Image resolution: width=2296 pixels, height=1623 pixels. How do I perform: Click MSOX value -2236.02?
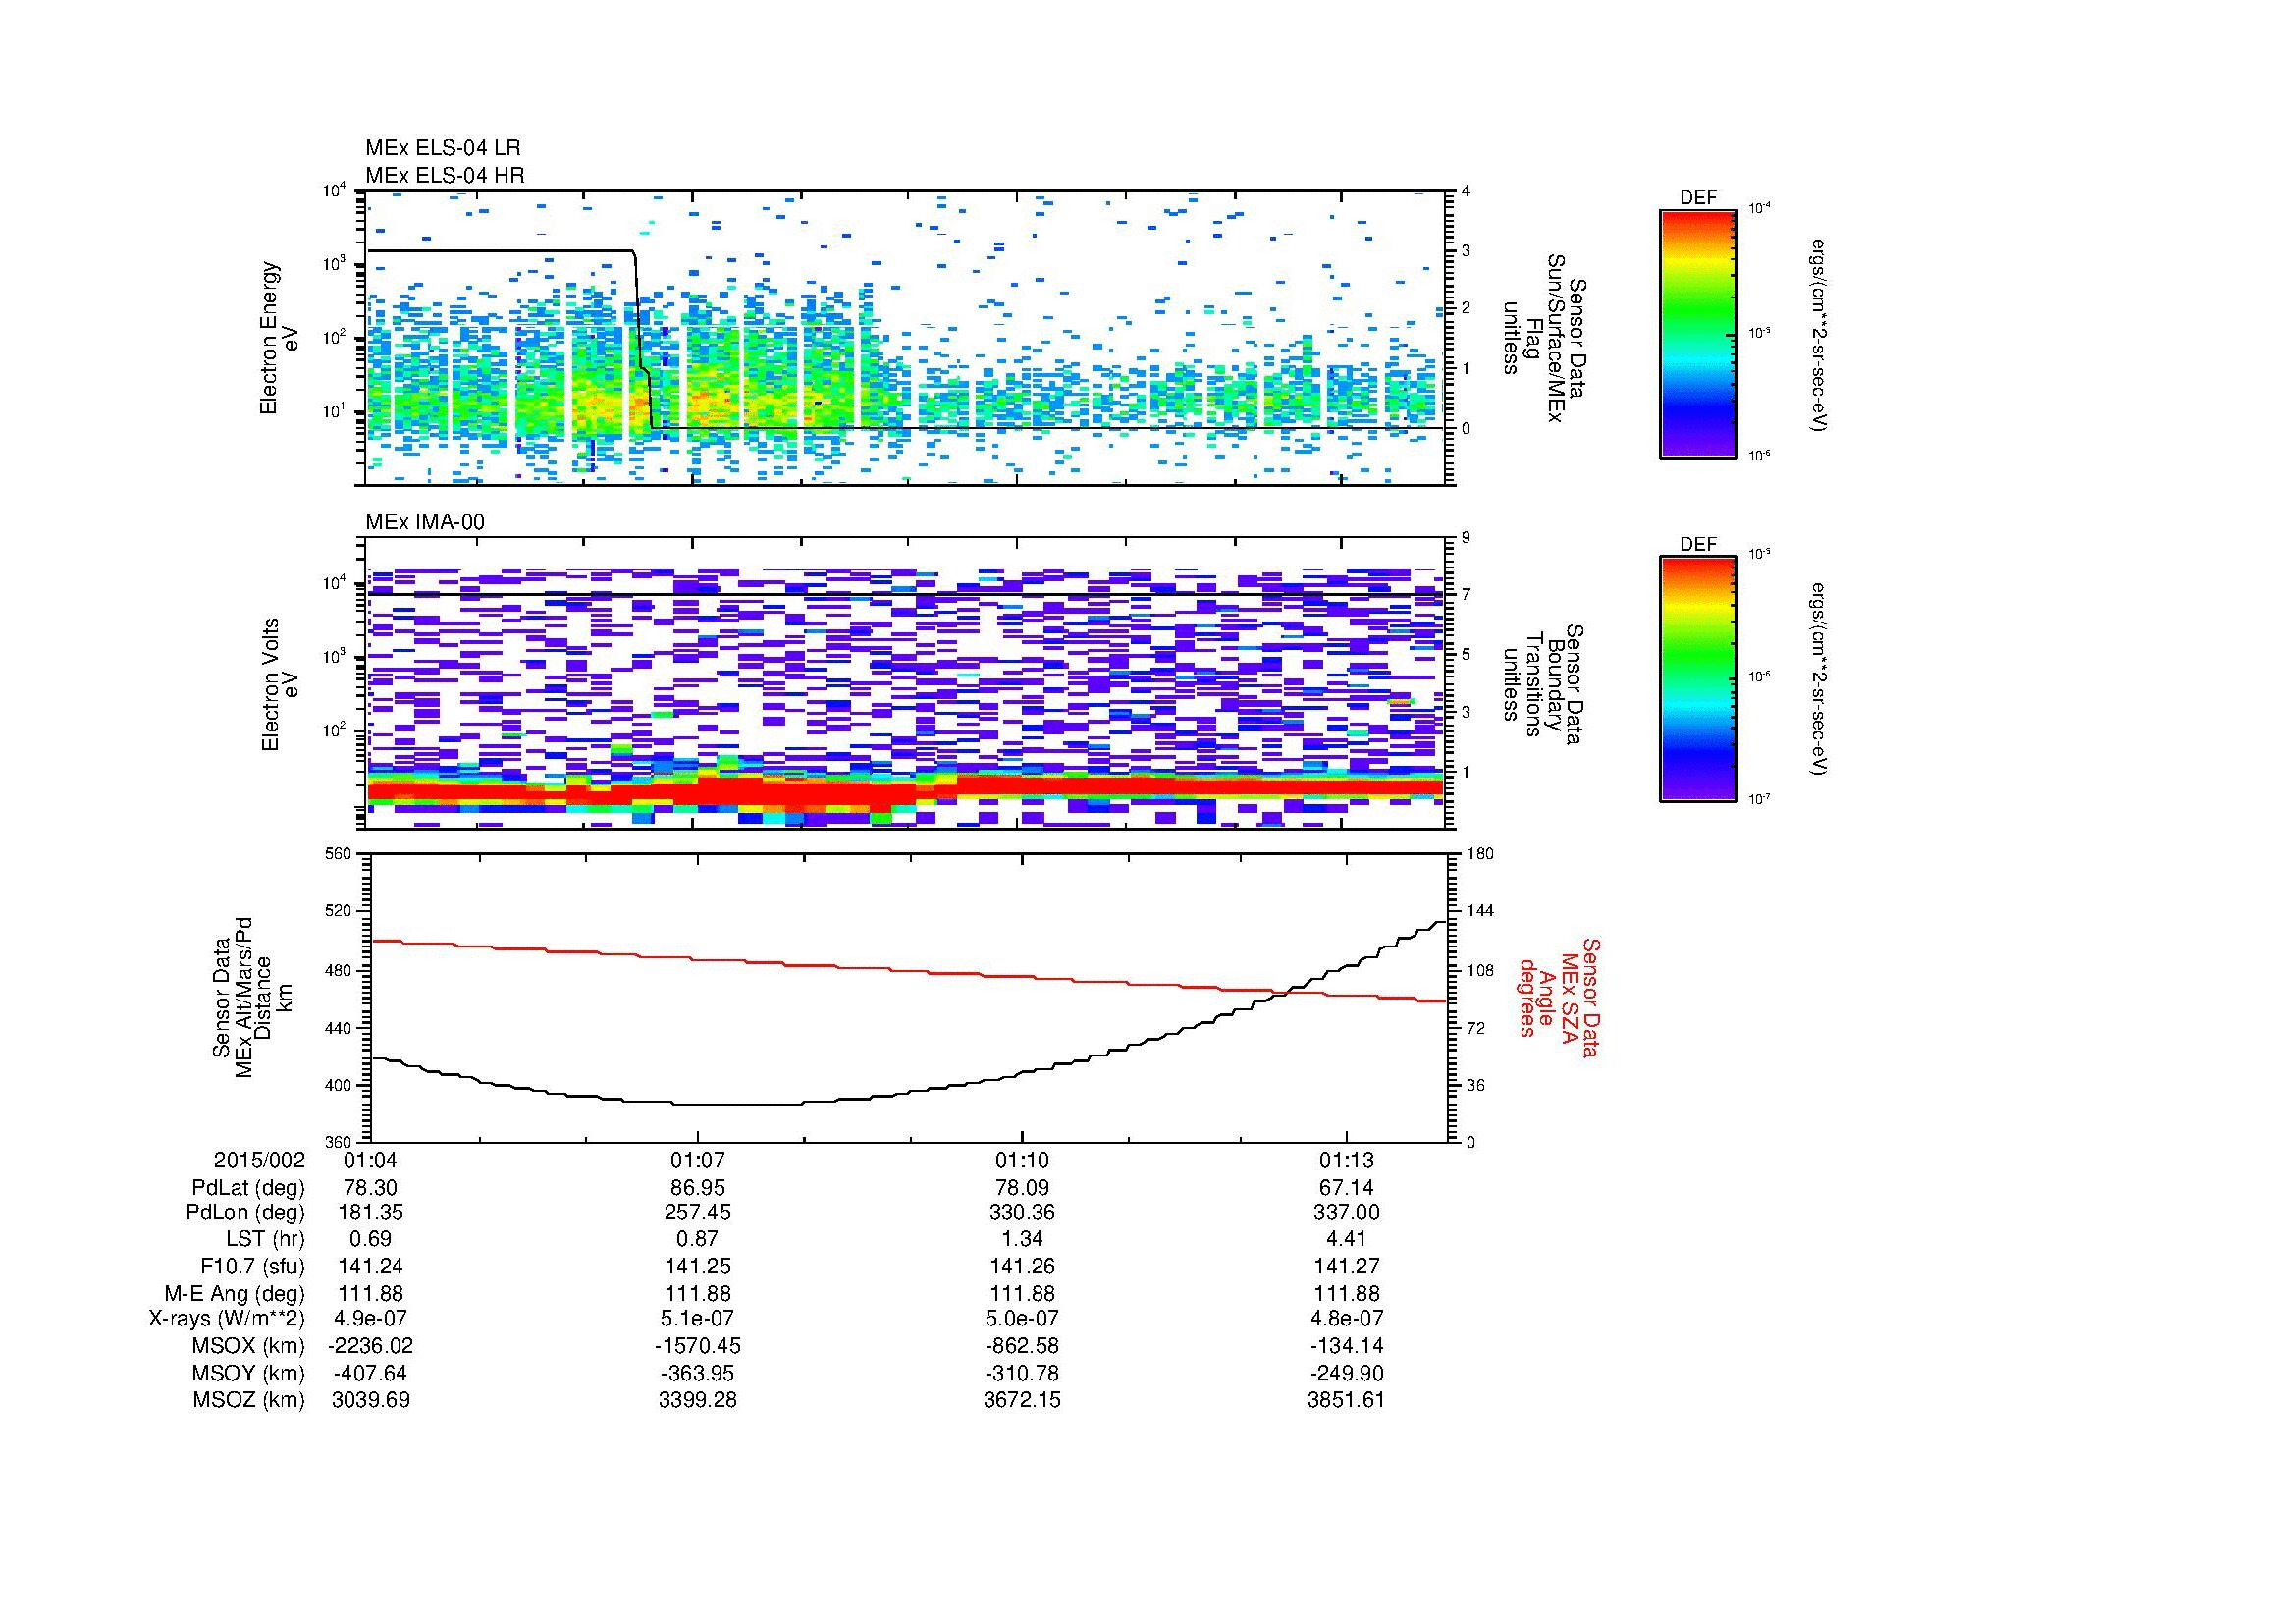coord(370,1346)
